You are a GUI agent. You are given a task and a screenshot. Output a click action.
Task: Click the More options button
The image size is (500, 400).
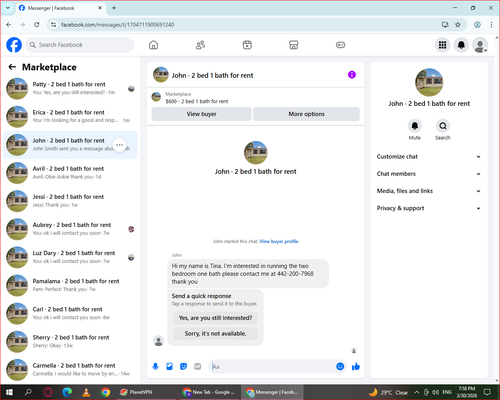click(x=306, y=114)
